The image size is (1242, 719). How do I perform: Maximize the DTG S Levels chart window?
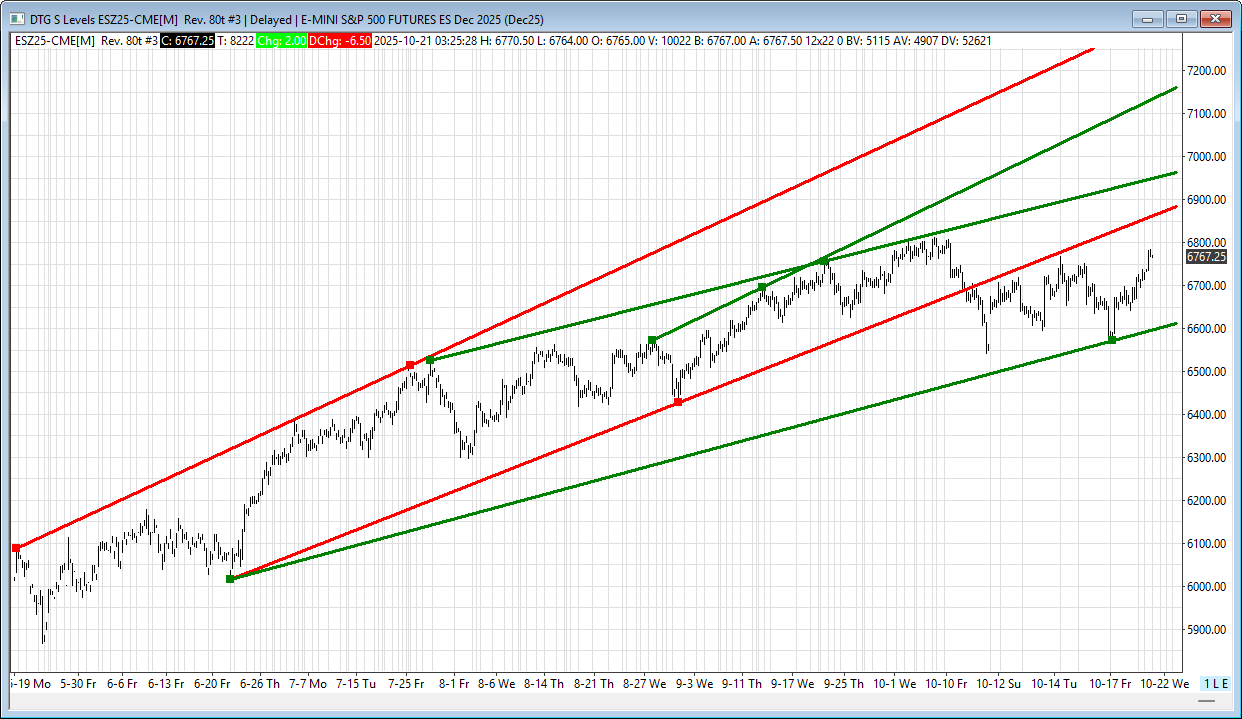1182,18
